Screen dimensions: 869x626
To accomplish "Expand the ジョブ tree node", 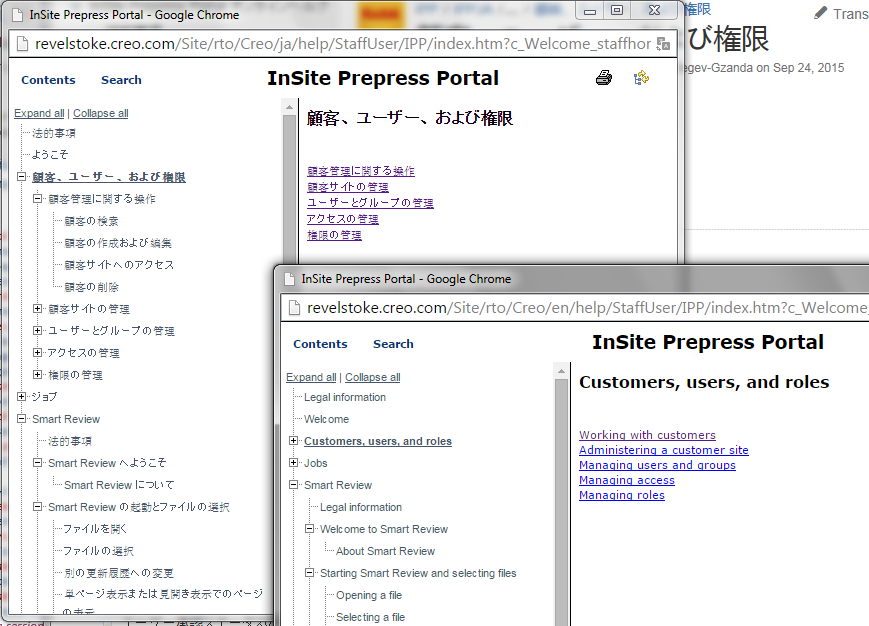I will 22,397.
